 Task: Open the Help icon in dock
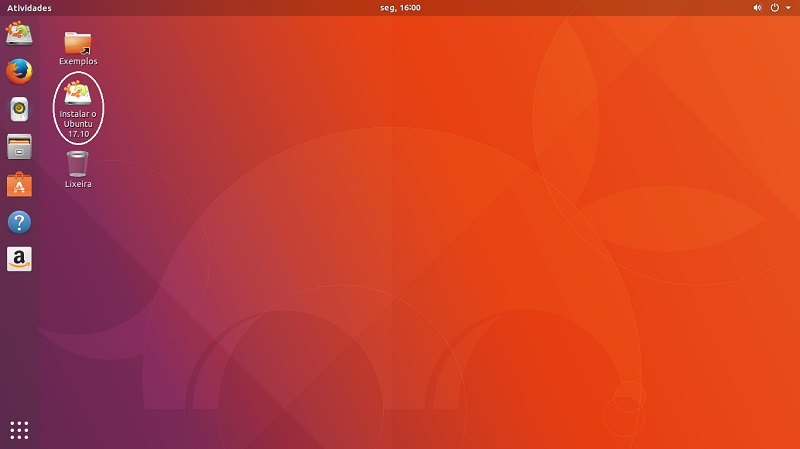pyautogui.click(x=19, y=222)
